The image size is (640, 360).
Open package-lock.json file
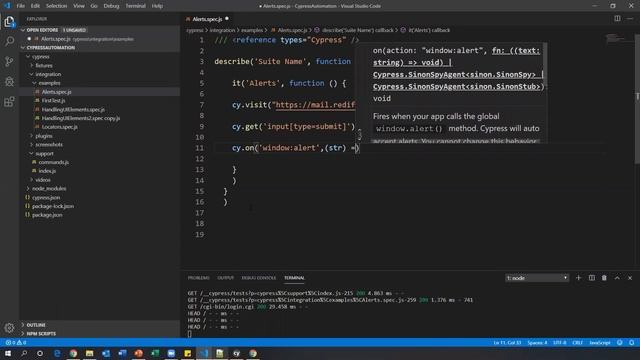(x=53, y=206)
